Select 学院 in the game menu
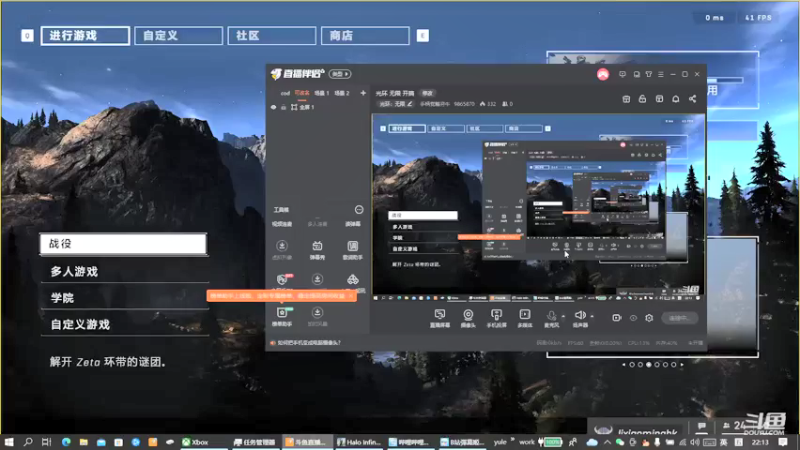 (x=124, y=298)
